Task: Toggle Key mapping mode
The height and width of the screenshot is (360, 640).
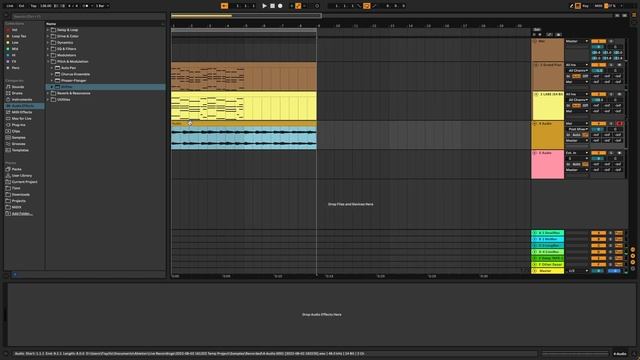Action: coord(585,6)
